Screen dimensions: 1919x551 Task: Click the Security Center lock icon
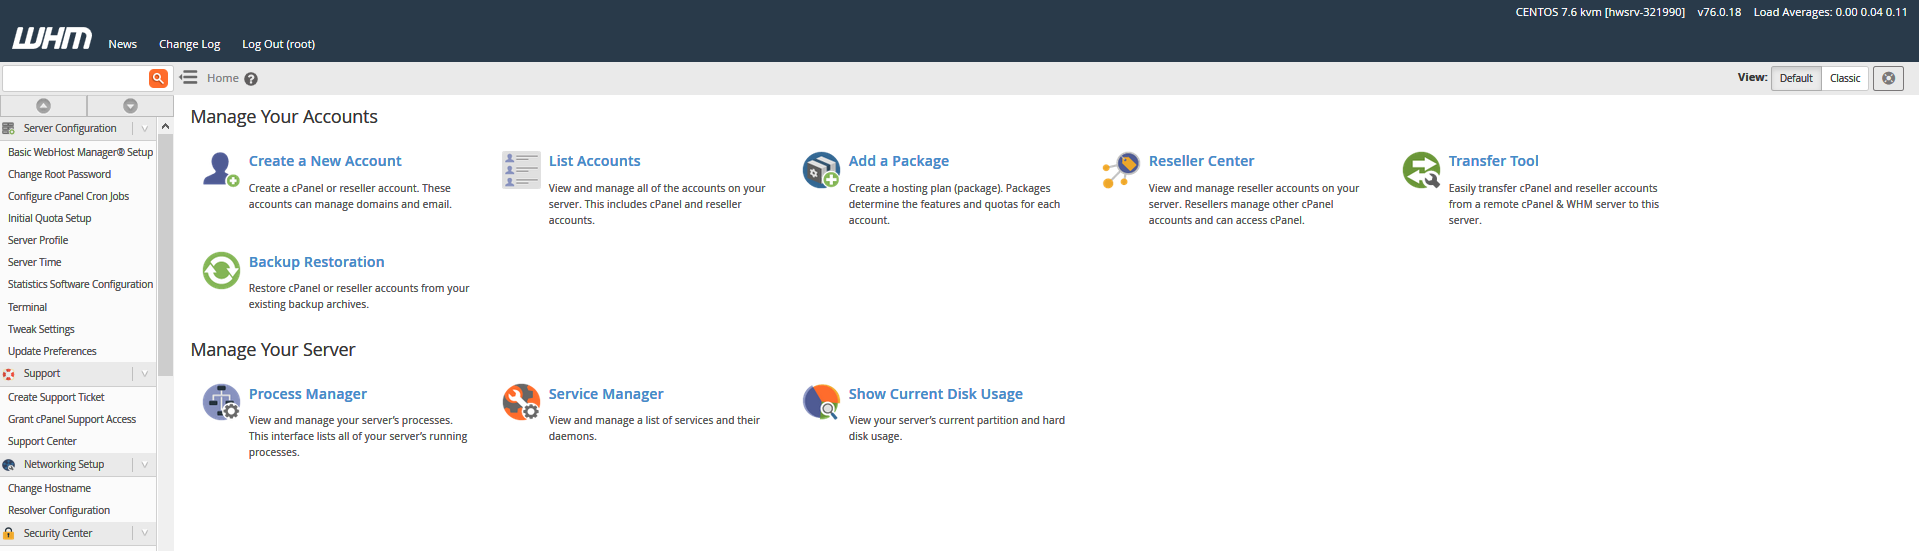coord(8,534)
